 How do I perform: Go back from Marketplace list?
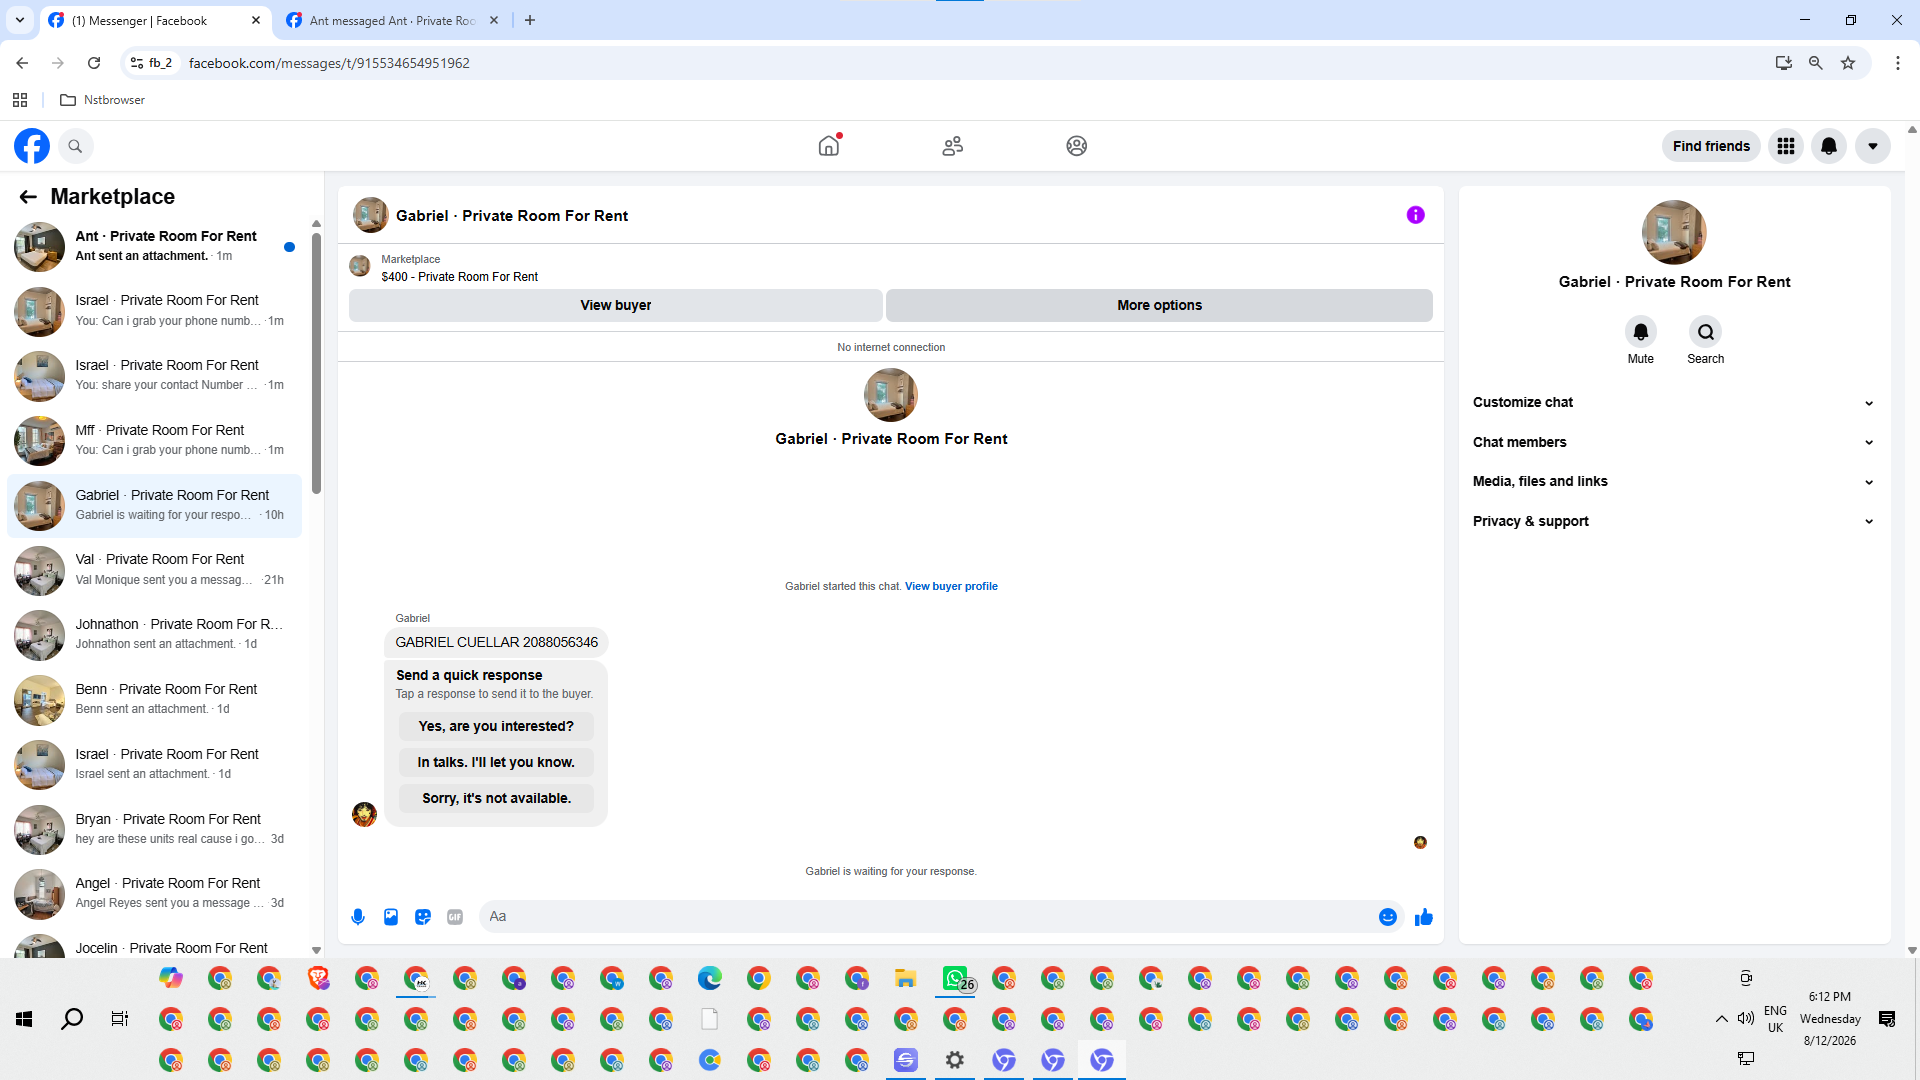(28, 197)
